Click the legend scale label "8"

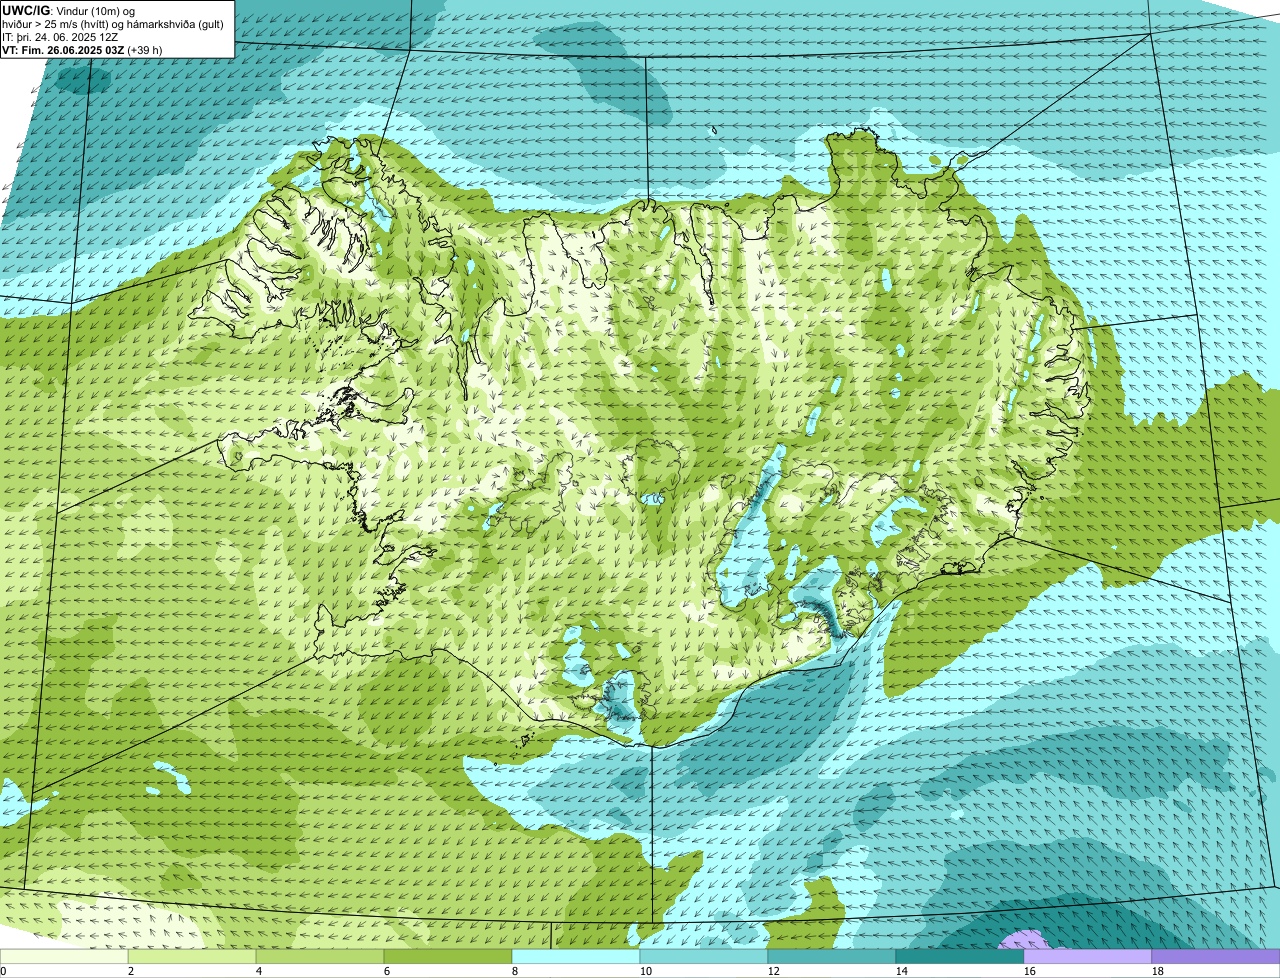point(515,971)
